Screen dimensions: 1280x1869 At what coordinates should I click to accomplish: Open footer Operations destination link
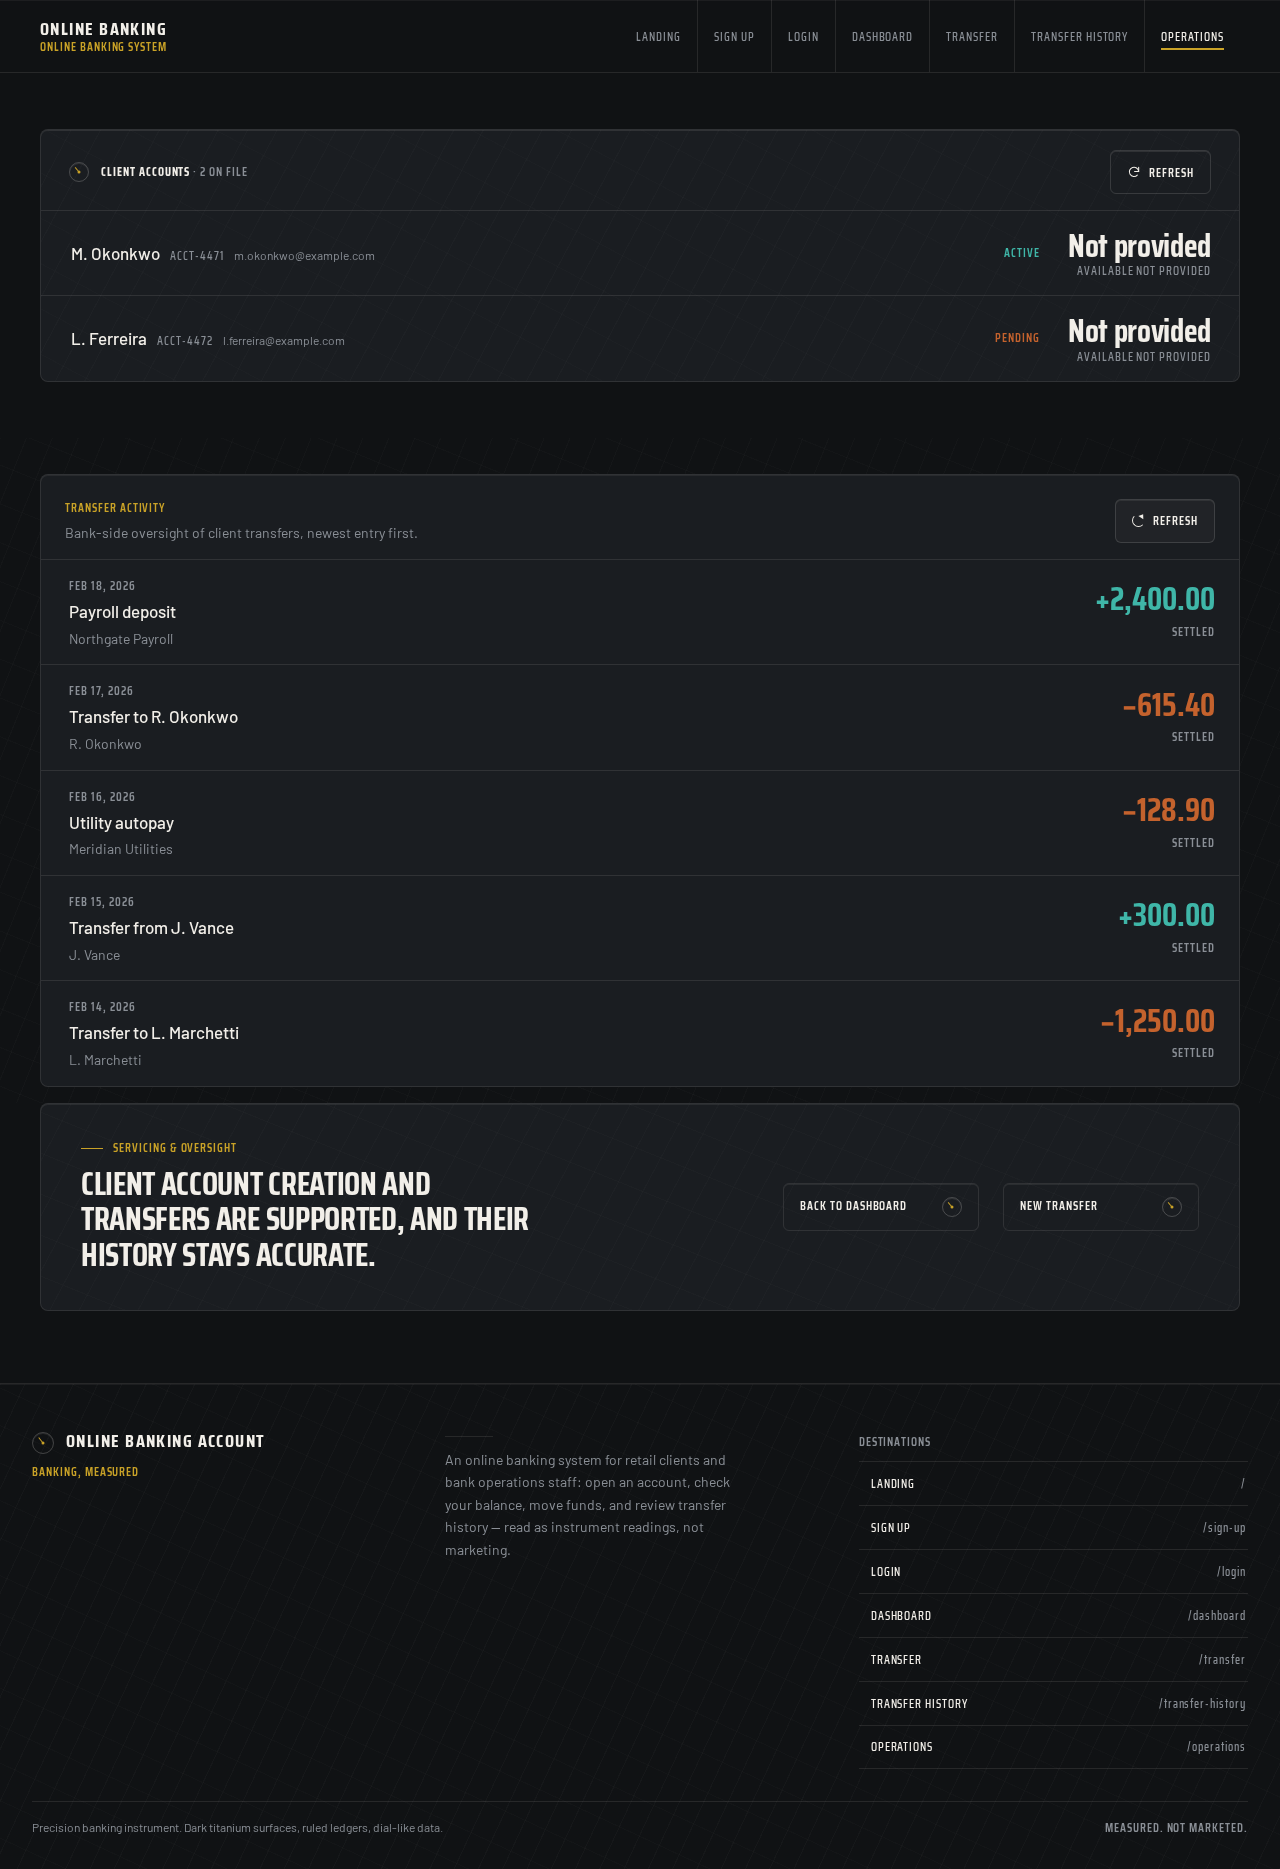pyautogui.click(x=1053, y=1747)
